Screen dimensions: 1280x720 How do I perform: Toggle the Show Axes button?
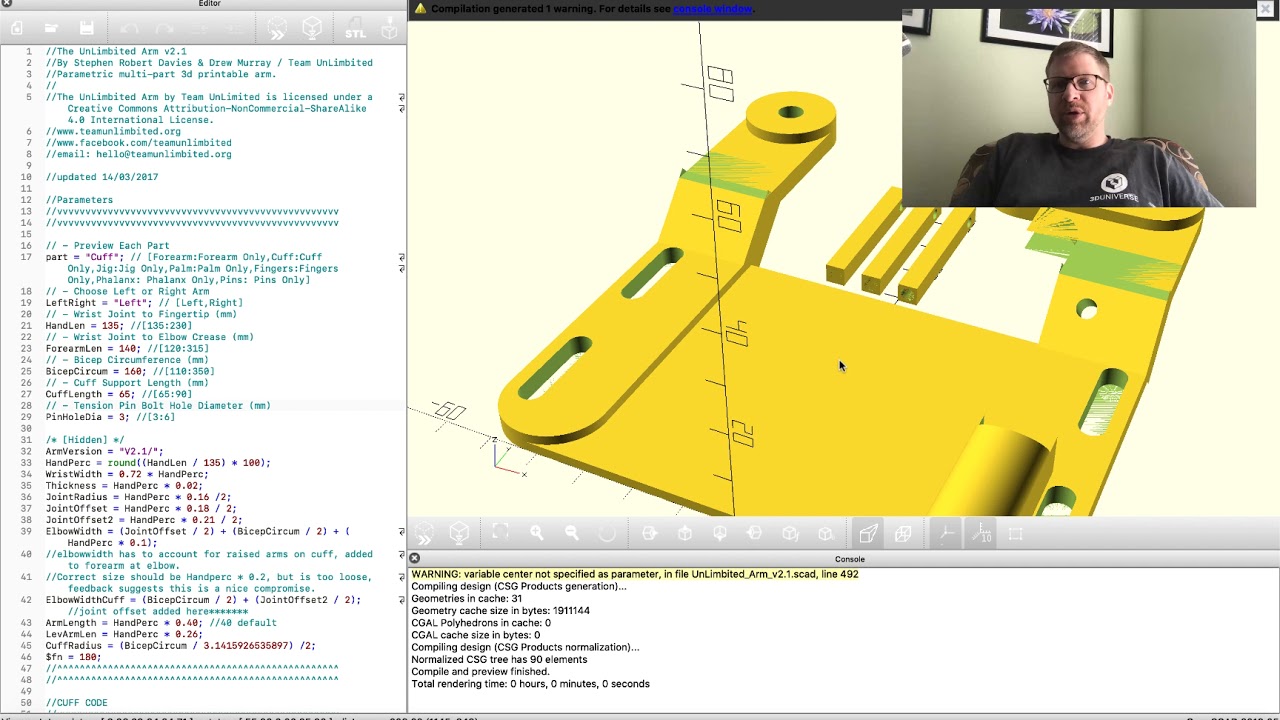[945, 534]
